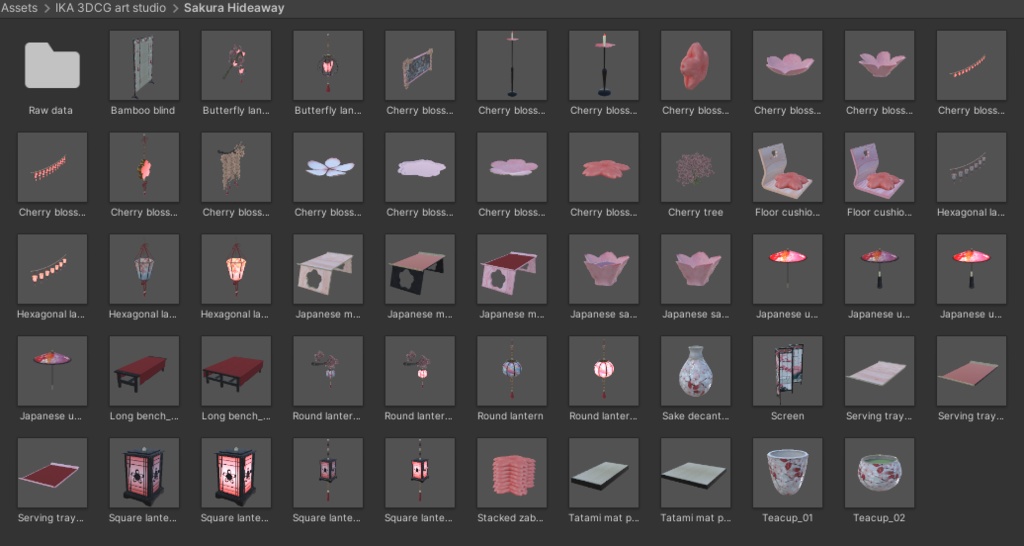This screenshot has height=546, width=1024.
Task: Select the Teacup_01 asset
Action: 788,473
